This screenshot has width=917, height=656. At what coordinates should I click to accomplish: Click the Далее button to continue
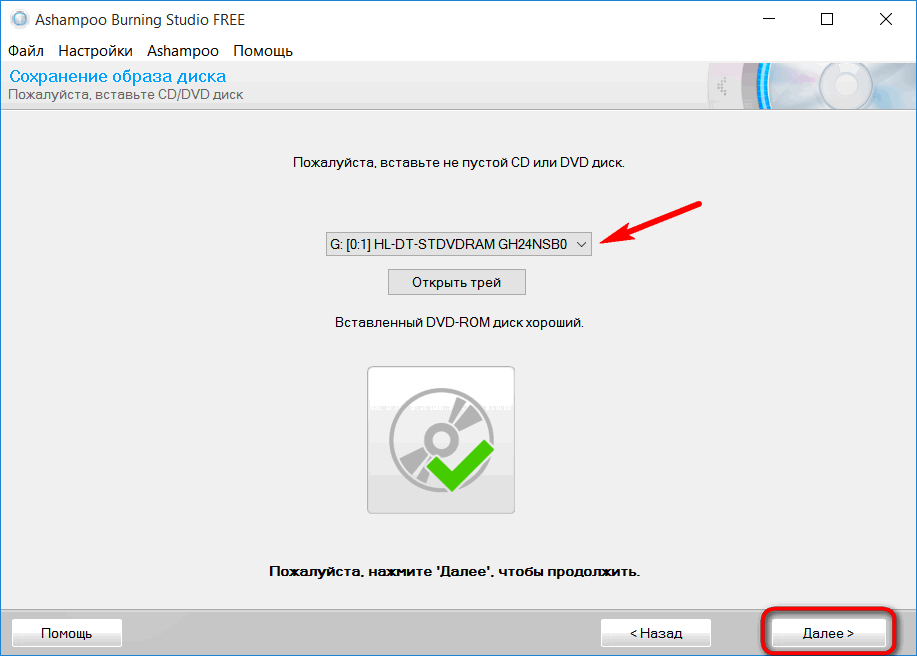point(828,633)
